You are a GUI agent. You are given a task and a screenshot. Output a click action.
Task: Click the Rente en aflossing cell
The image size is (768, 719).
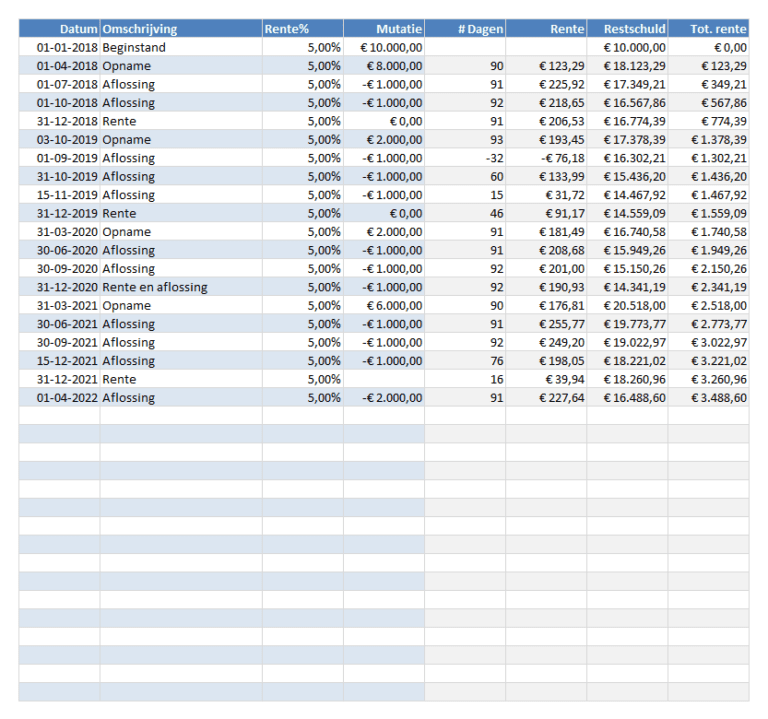tap(155, 287)
